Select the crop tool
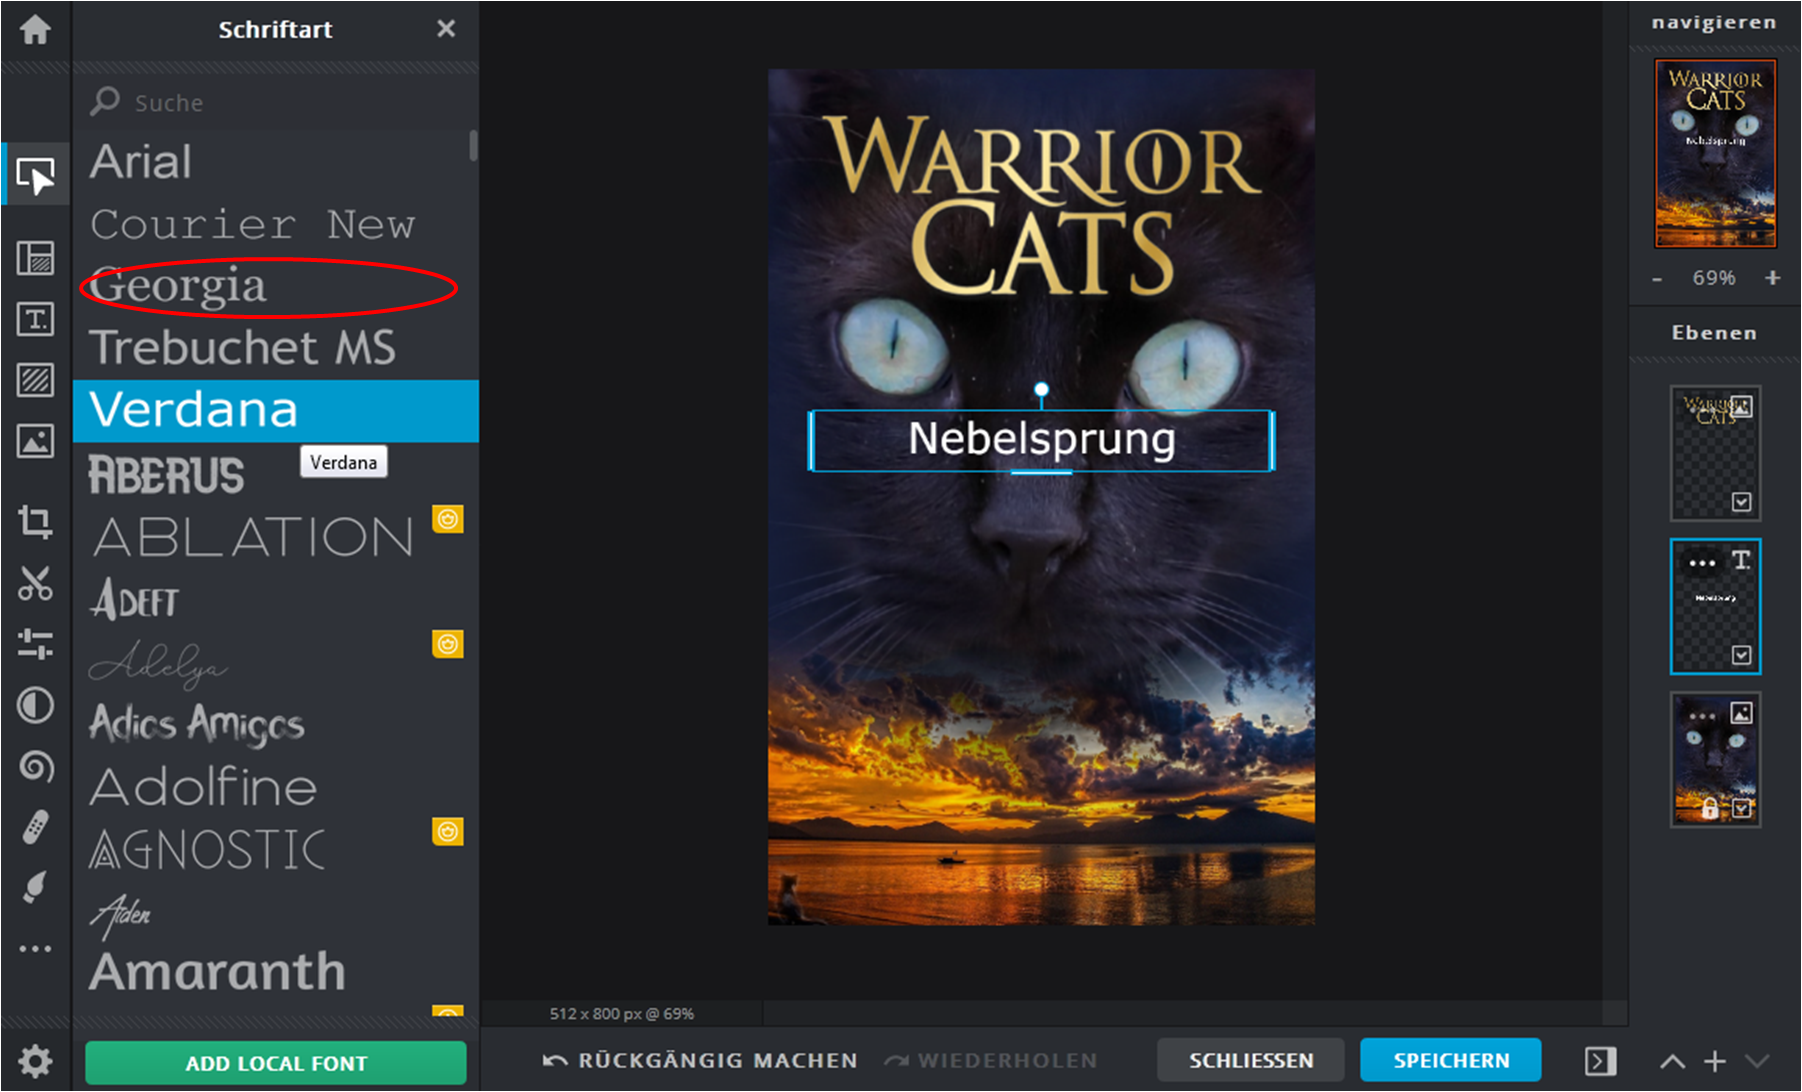 click(35, 521)
